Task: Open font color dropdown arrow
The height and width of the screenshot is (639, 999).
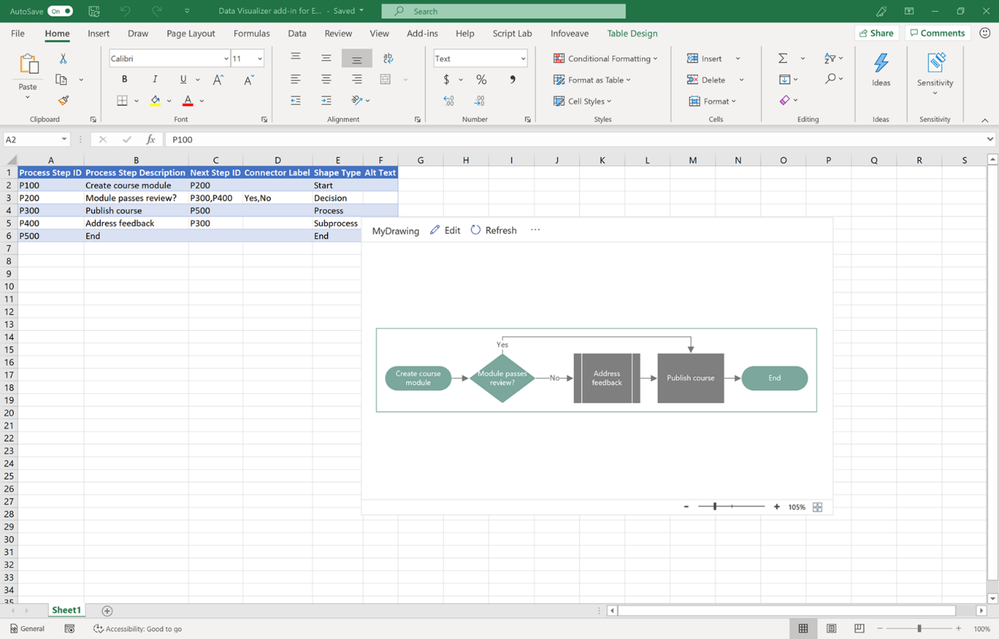Action: pos(202,101)
